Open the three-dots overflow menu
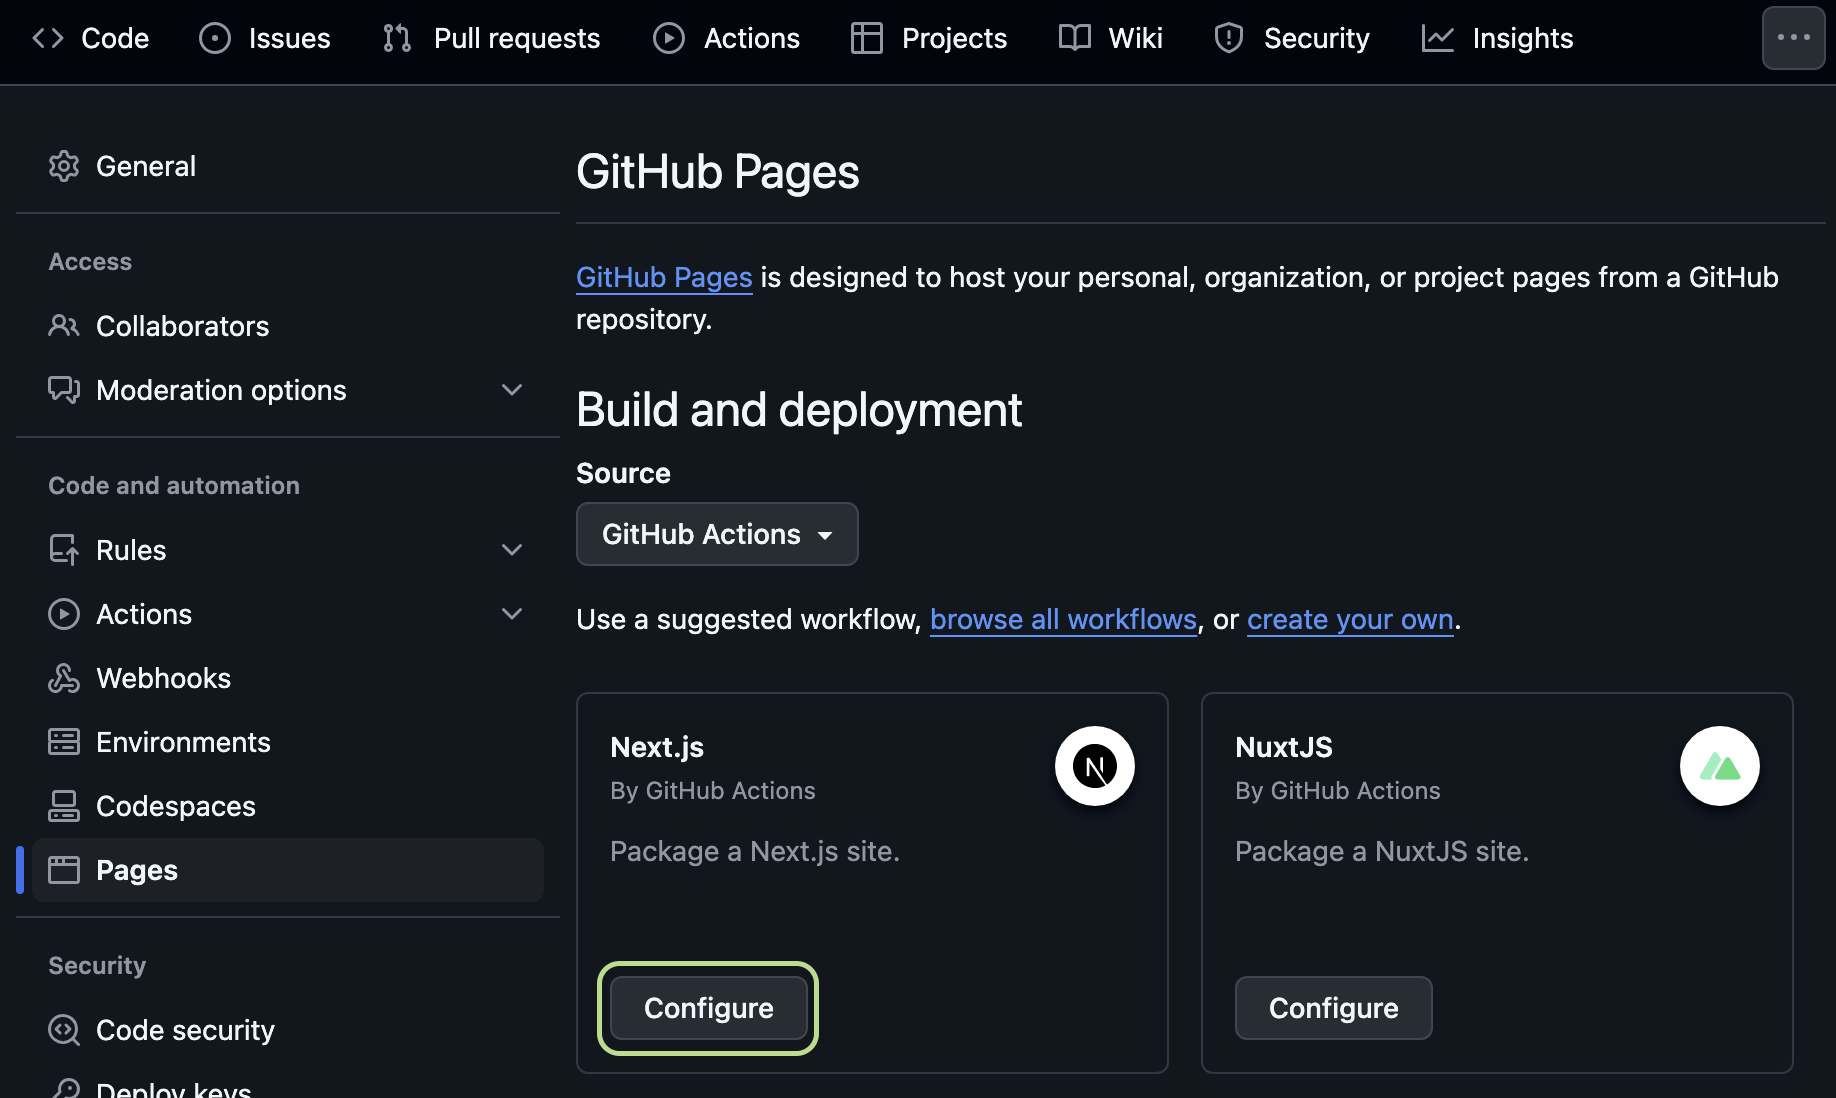The width and height of the screenshot is (1836, 1098). pos(1794,38)
